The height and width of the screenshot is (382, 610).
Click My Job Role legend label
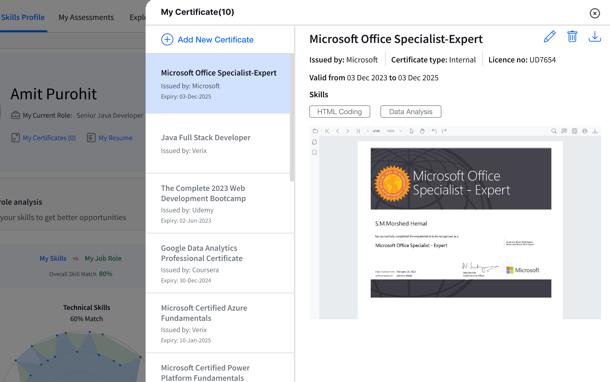[x=103, y=258]
